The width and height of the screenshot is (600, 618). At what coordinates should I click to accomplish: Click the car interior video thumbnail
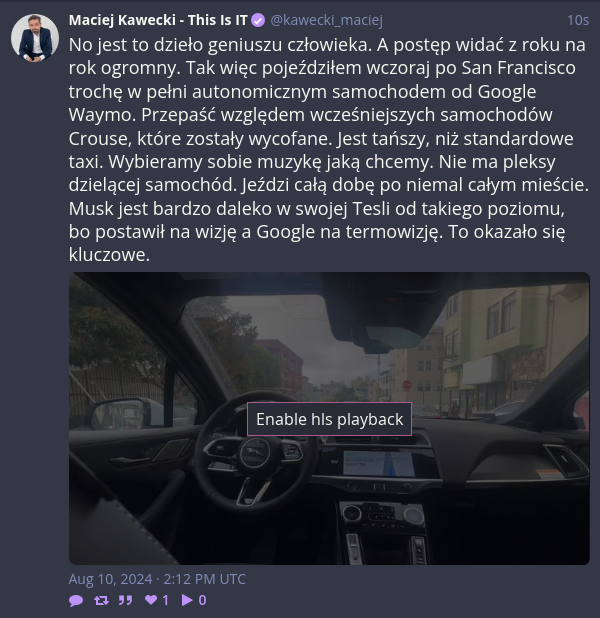coord(329,418)
